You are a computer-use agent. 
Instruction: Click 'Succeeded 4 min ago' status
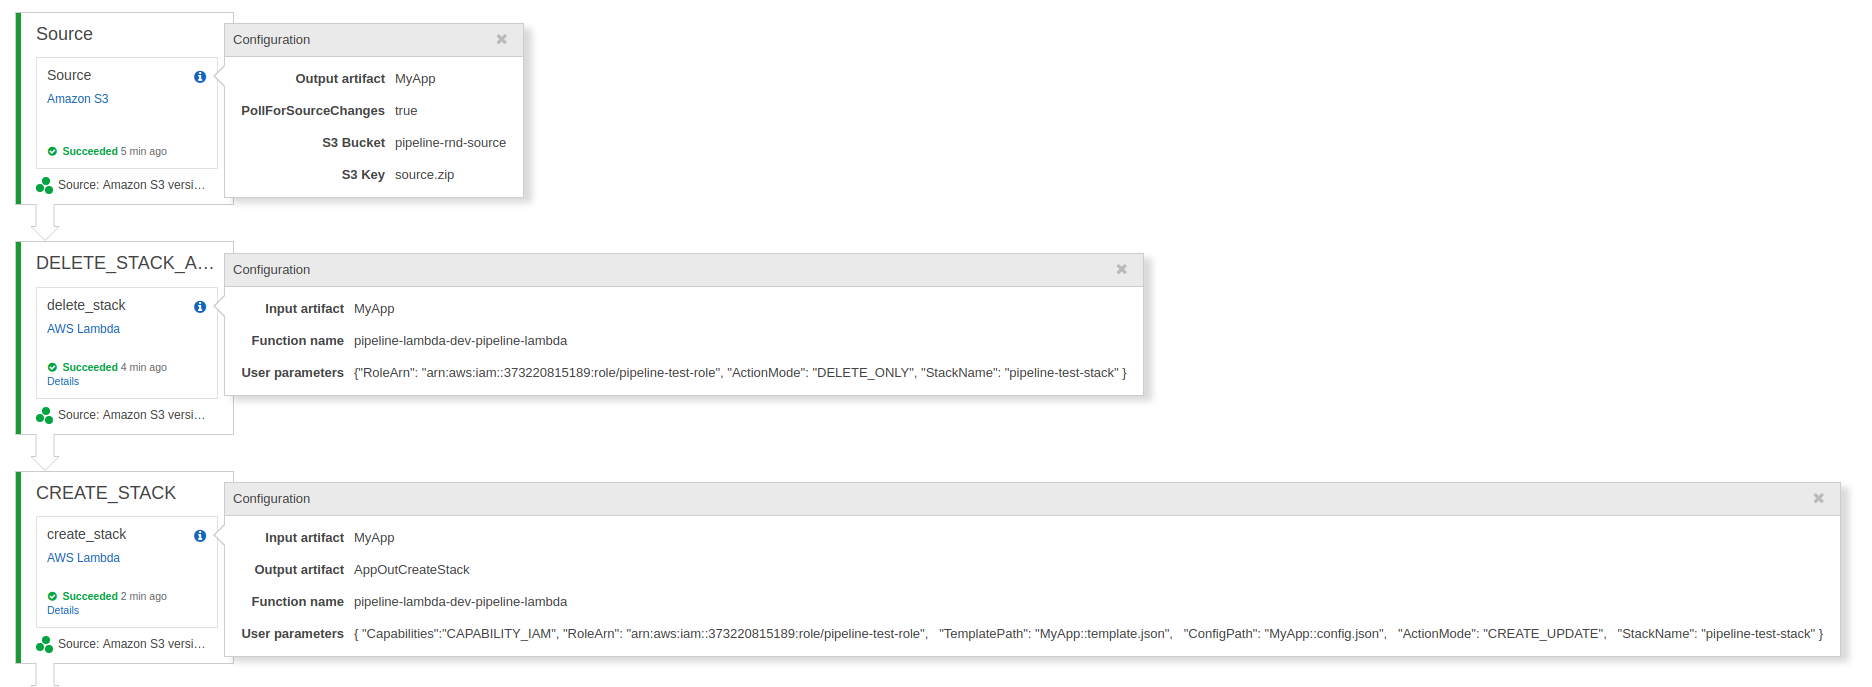click(x=107, y=368)
